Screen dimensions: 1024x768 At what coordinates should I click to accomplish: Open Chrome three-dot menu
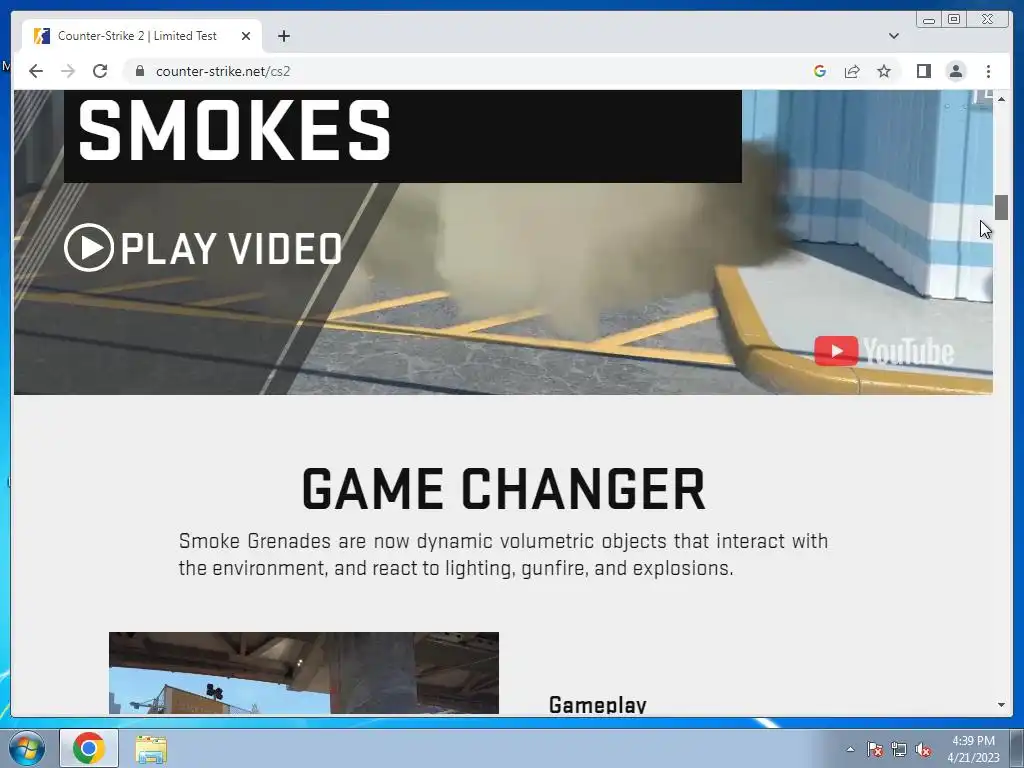[x=988, y=71]
